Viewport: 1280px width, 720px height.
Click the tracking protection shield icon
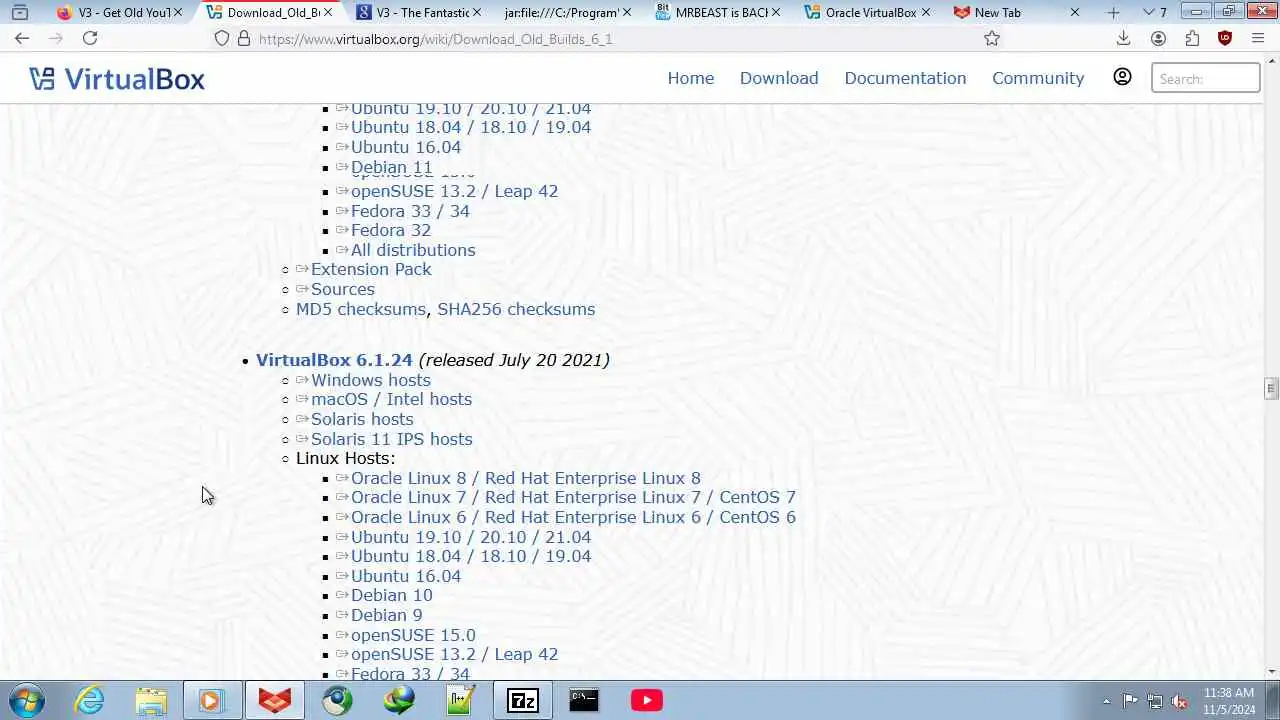[x=222, y=38]
